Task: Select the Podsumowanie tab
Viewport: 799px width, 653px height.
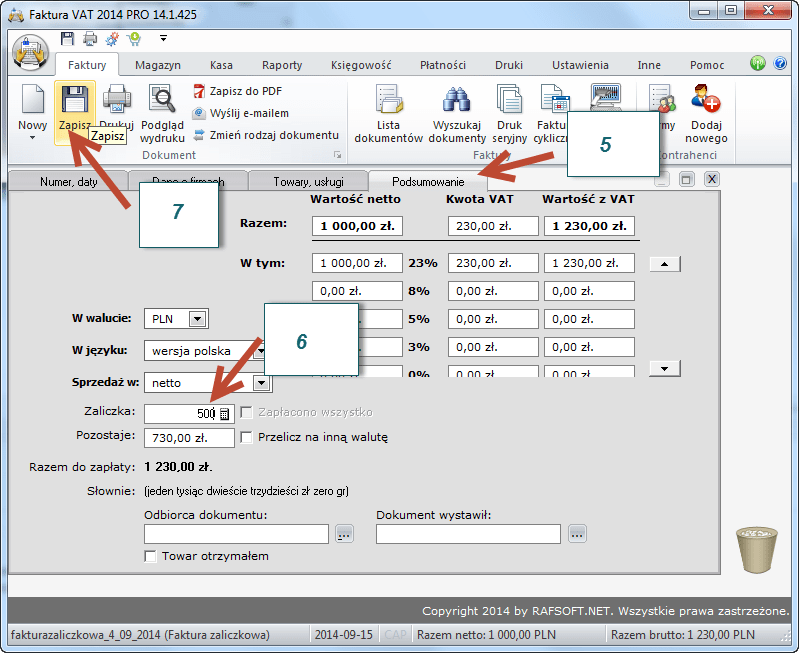Action: pyautogui.click(x=428, y=181)
